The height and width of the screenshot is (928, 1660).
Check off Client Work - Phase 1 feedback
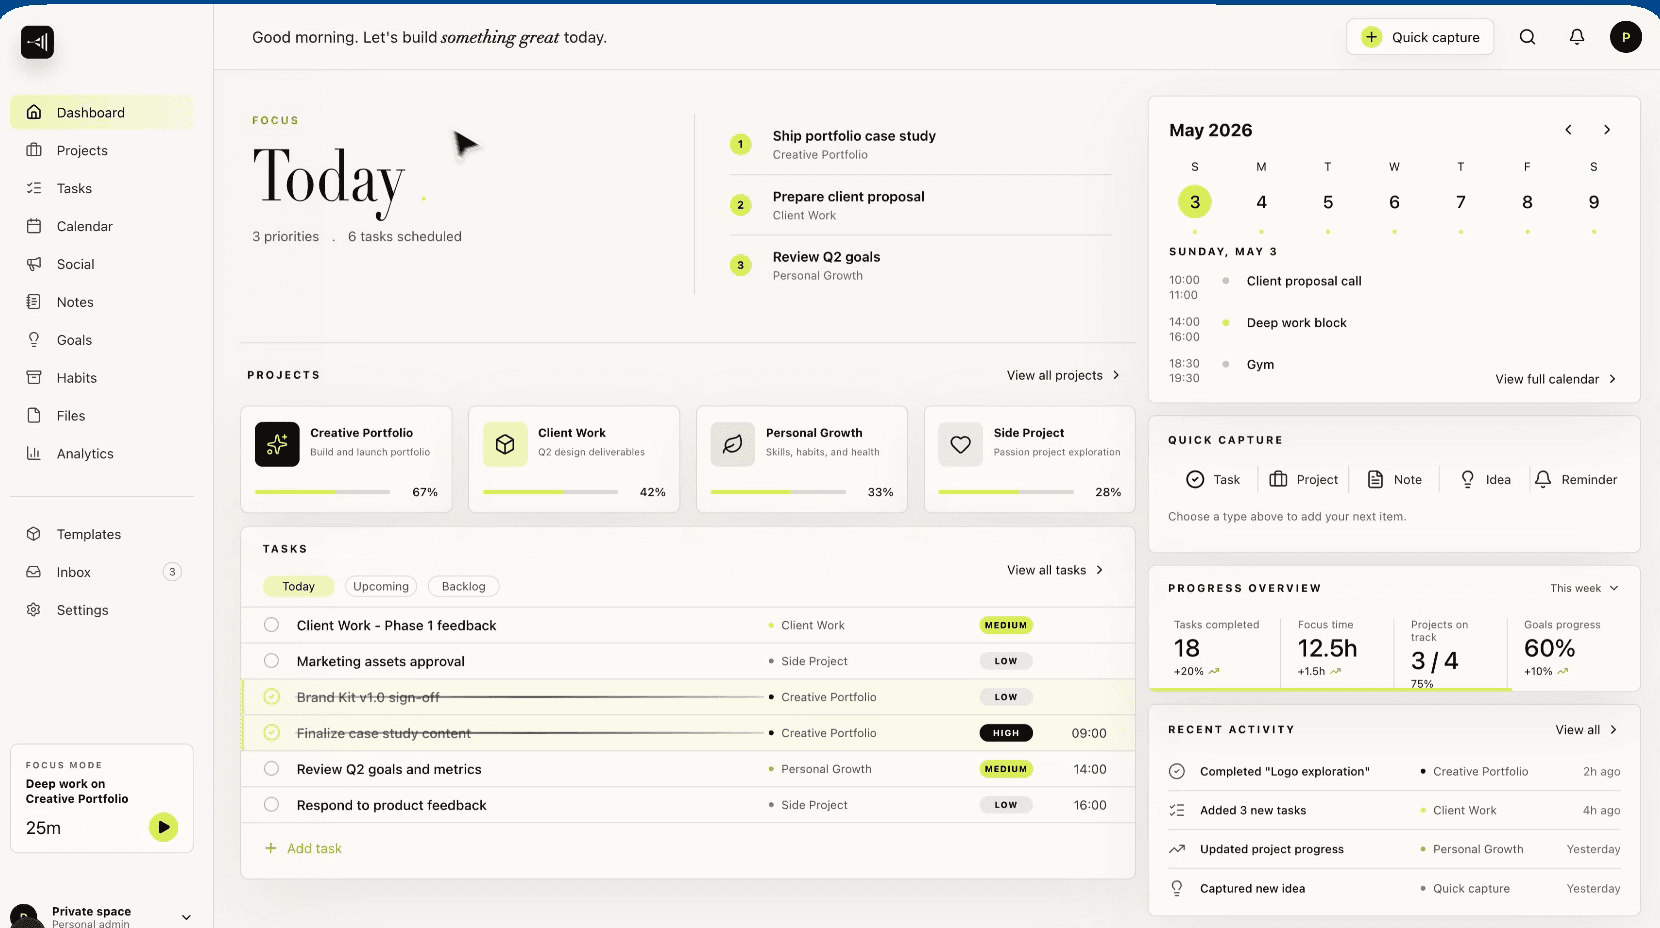(x=271, y=625)
